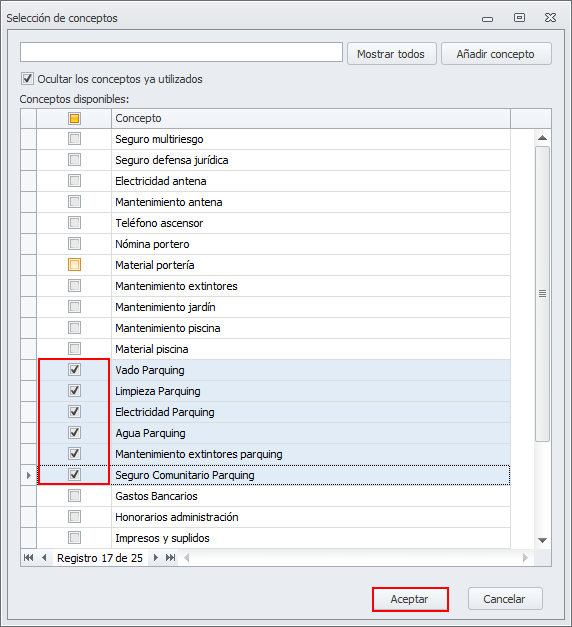Go to previous record arrow
This screenshot has width=572, height=627.
[44, 557]
